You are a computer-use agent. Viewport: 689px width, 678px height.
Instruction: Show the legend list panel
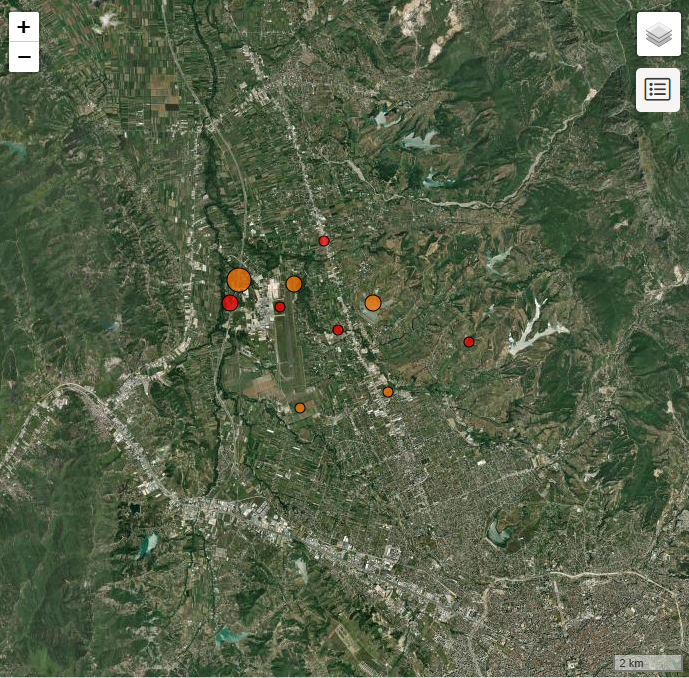click(658, 90)
